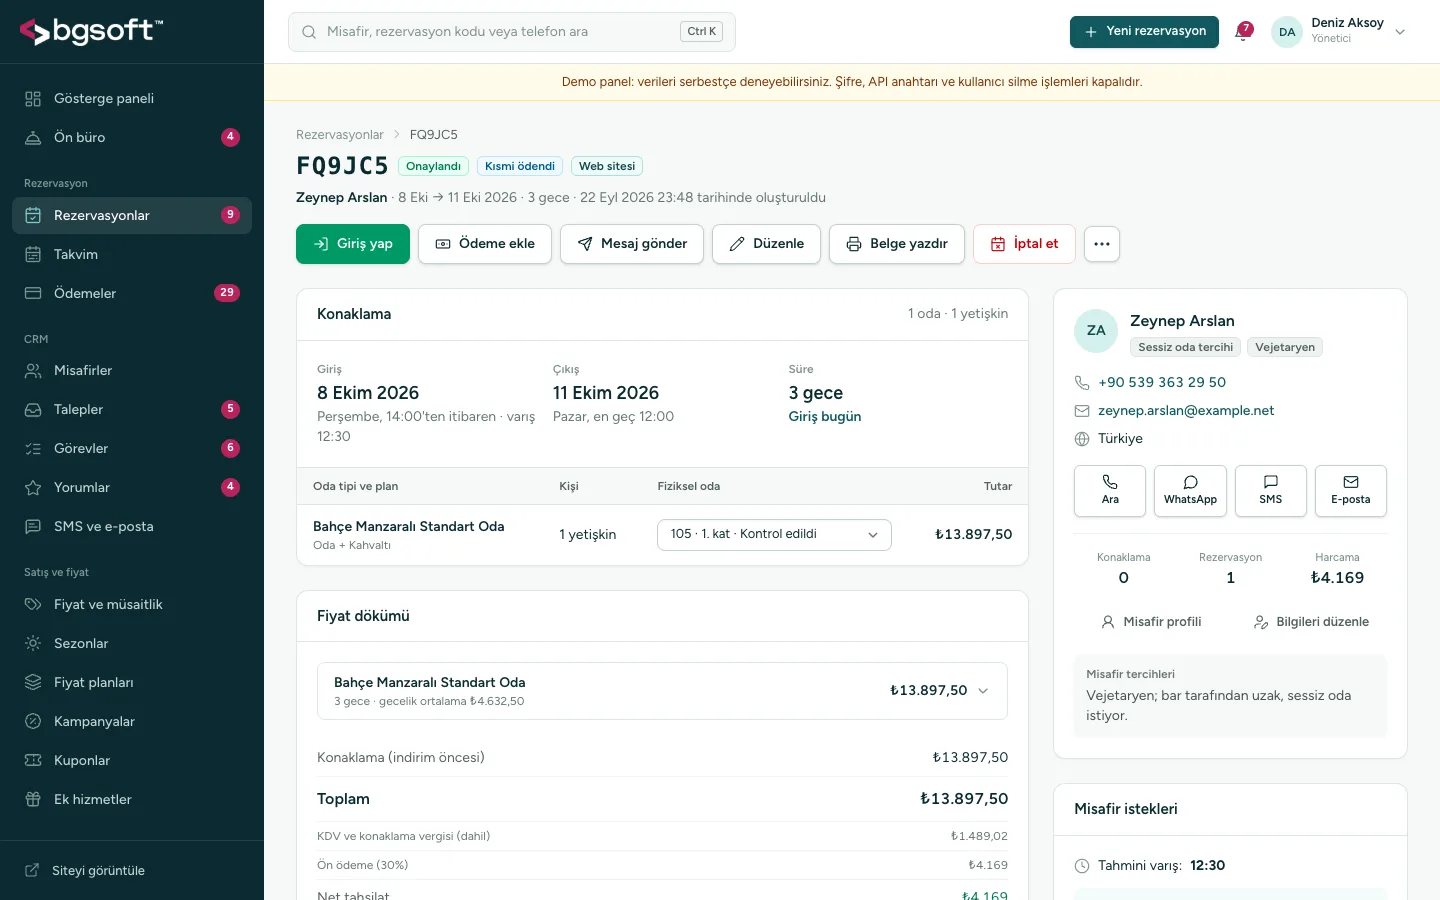The width and height of the screenshot is (1440, 900).
Task: Open the Deniz Aksoy user menu
Action: coord(1339,32)
